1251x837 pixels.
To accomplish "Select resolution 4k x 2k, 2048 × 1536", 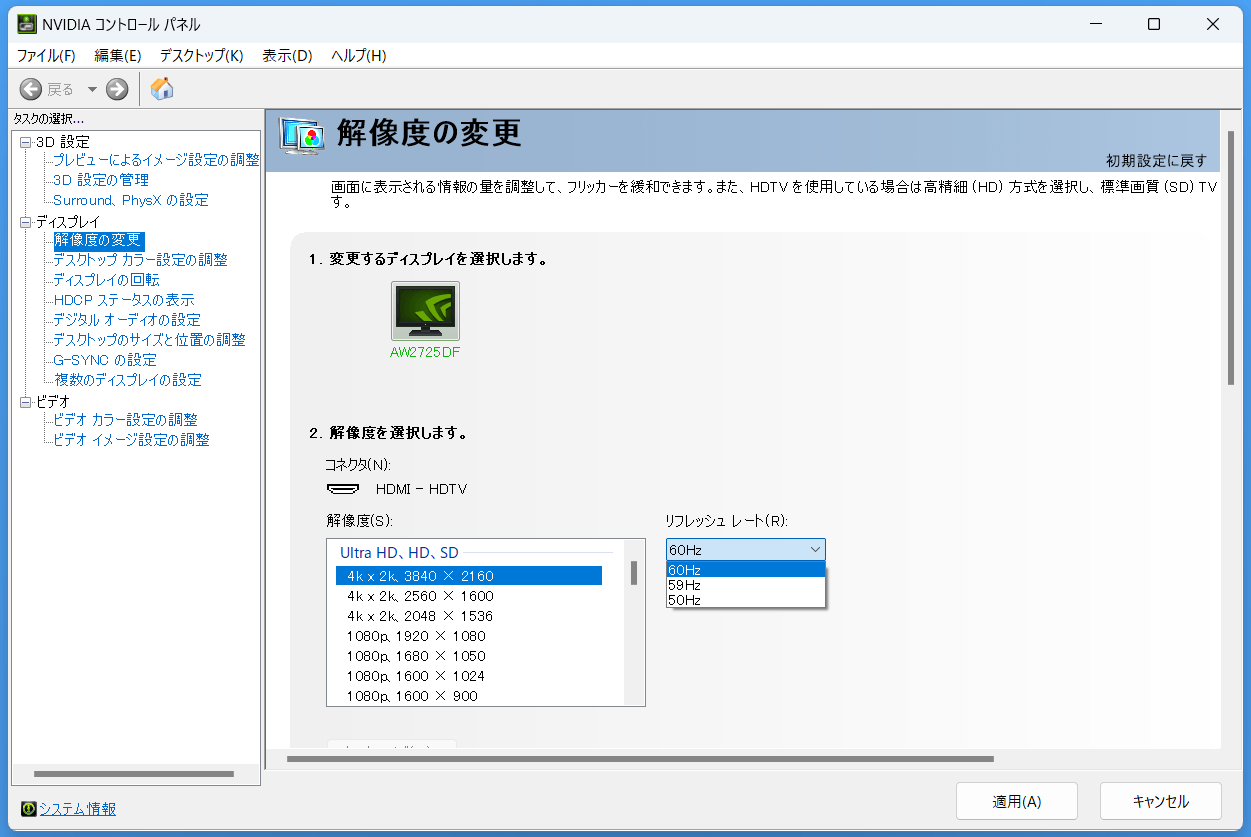I will click(x=469, y=616).
